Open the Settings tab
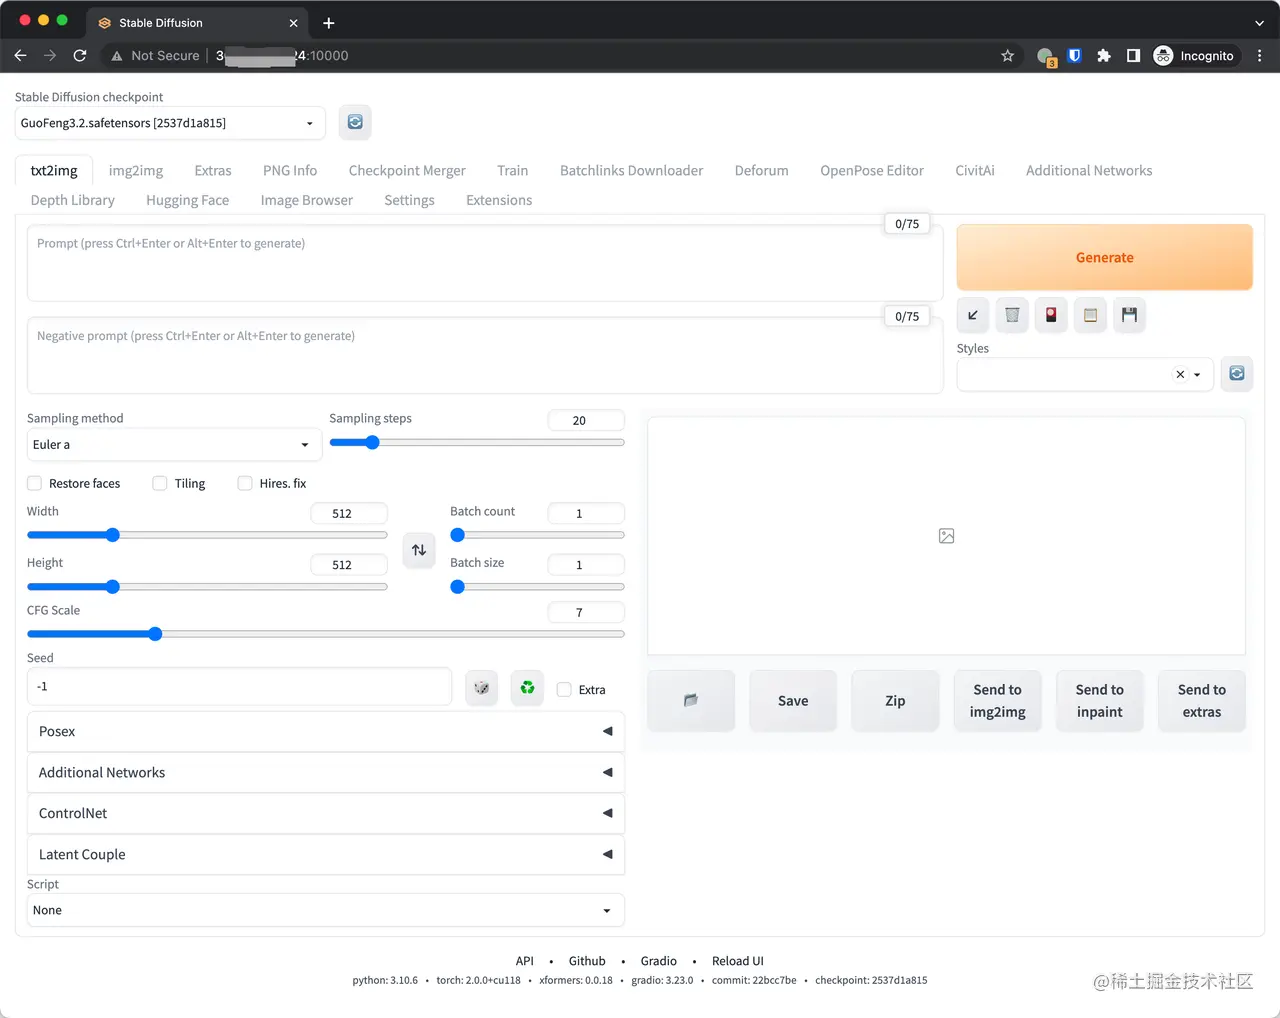The height and width of the screenshot is (1018, 1280). (x=410, y=200)
